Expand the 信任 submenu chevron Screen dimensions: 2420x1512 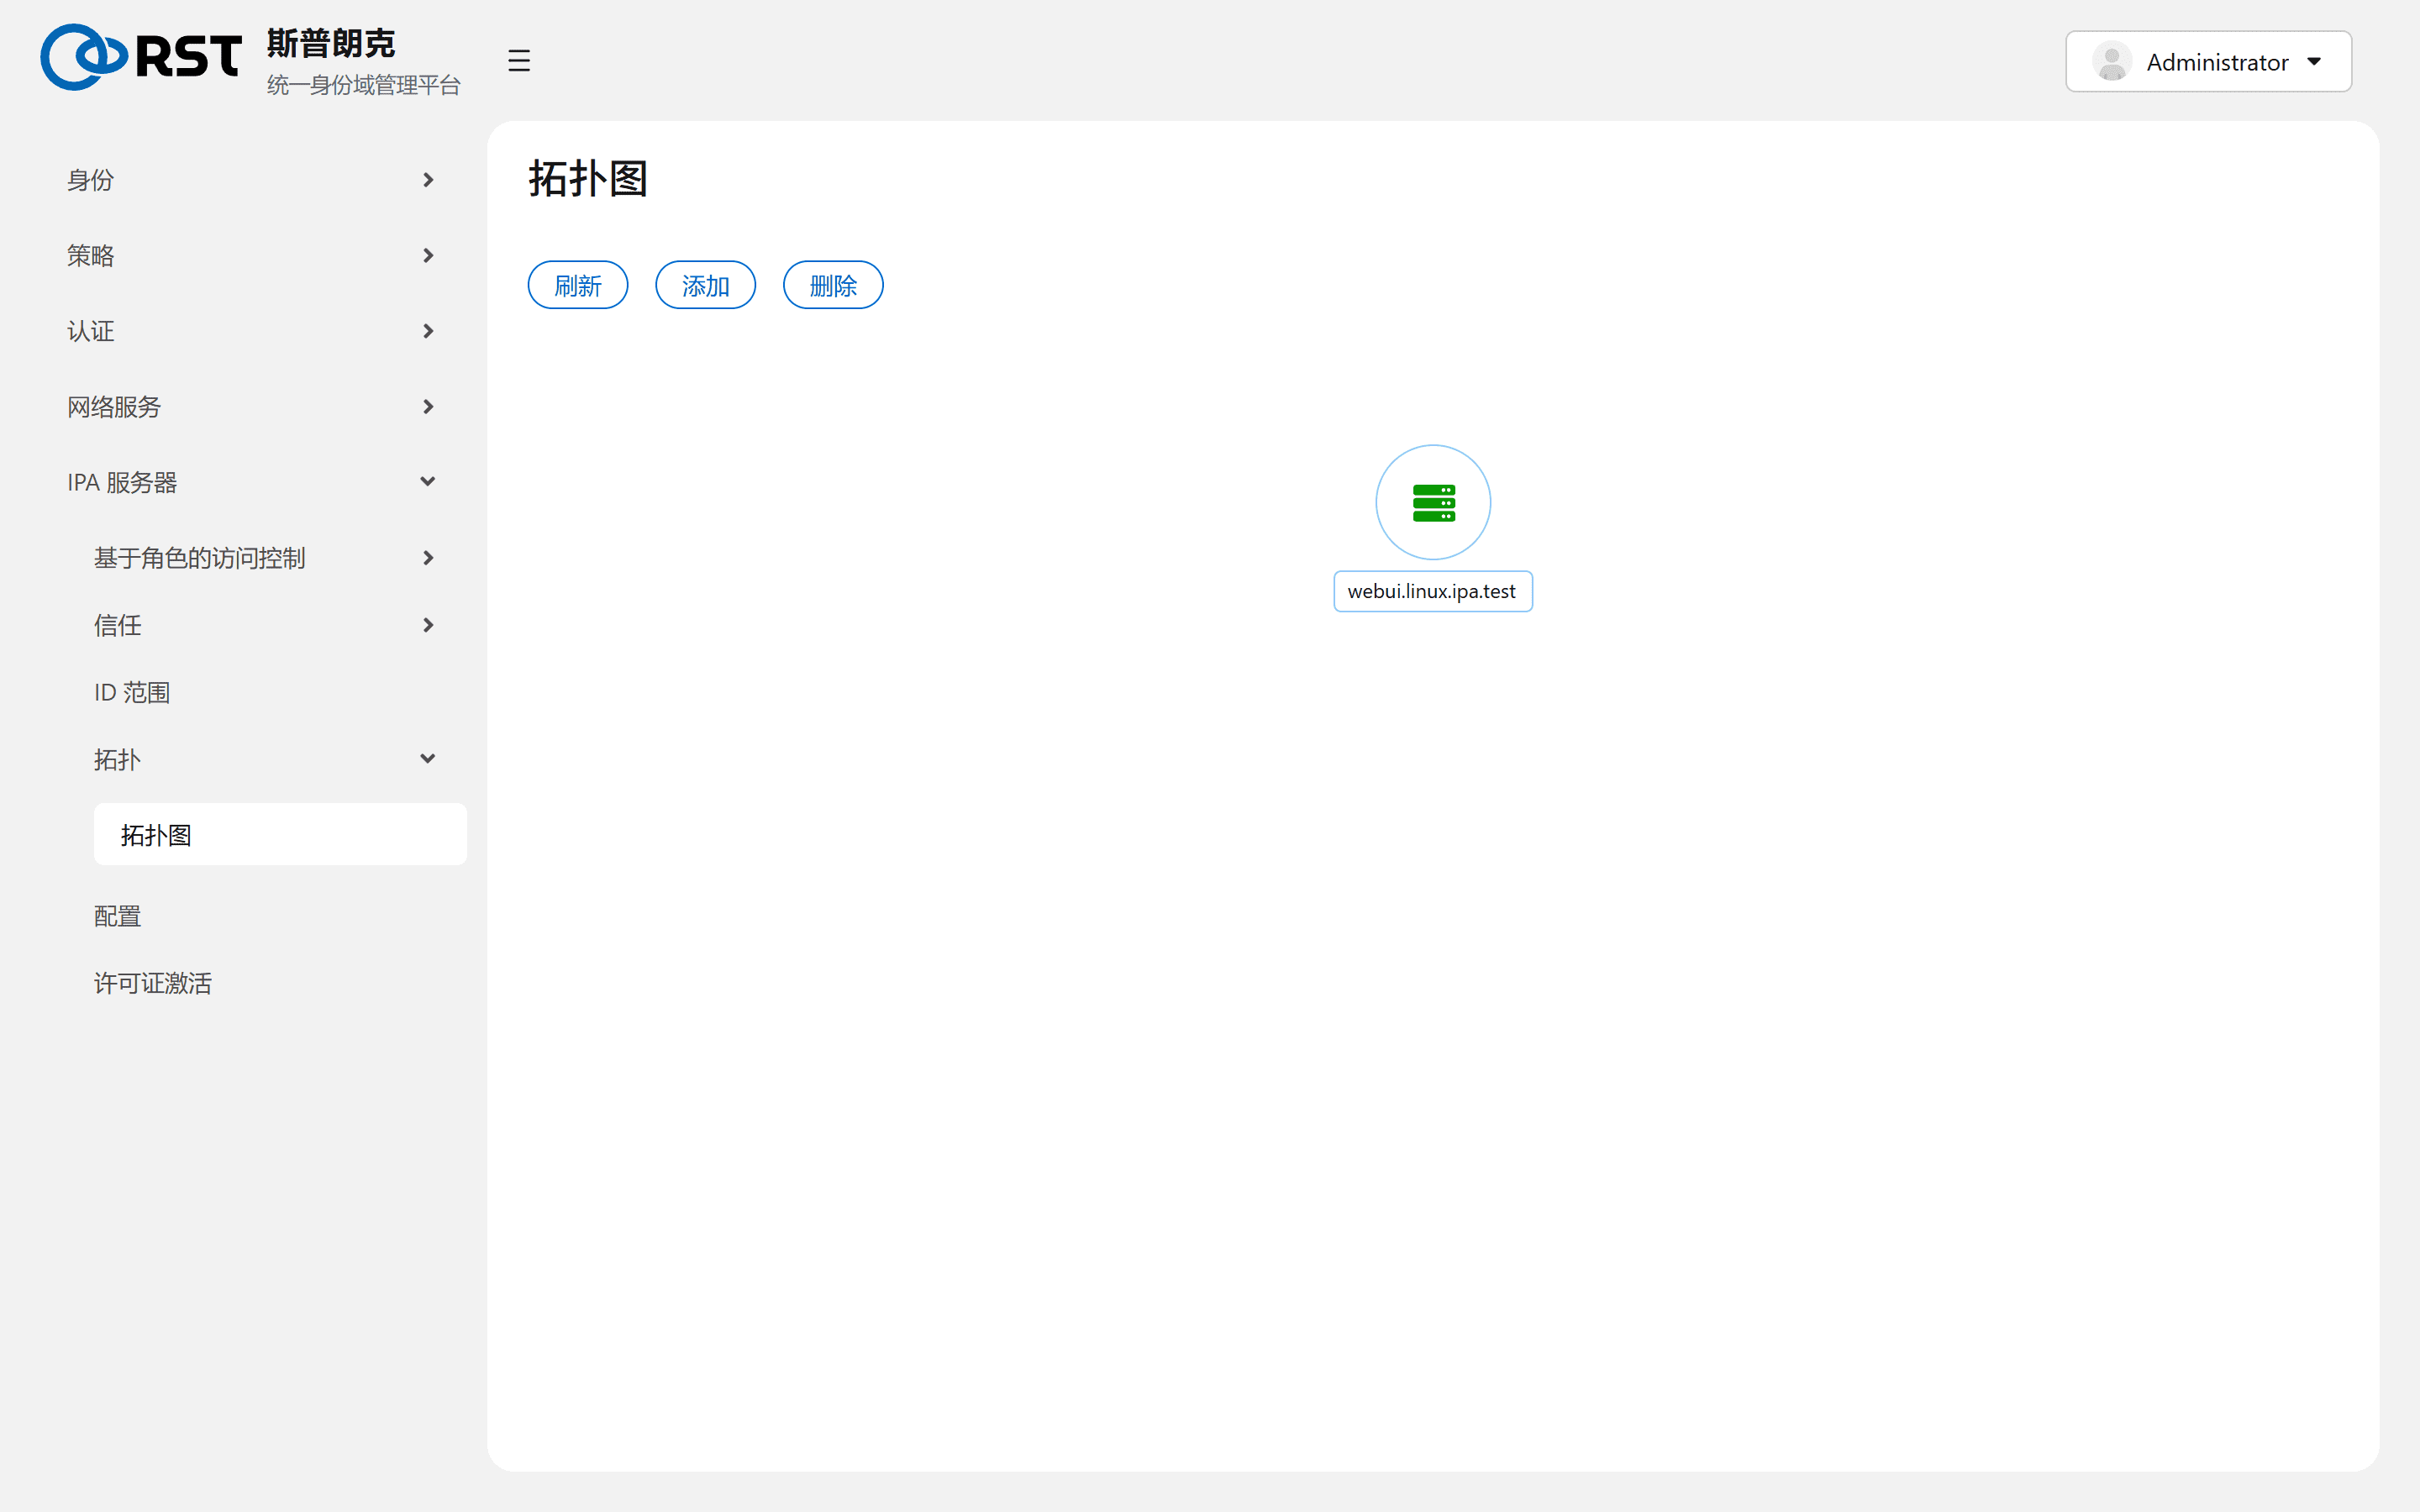428,625
